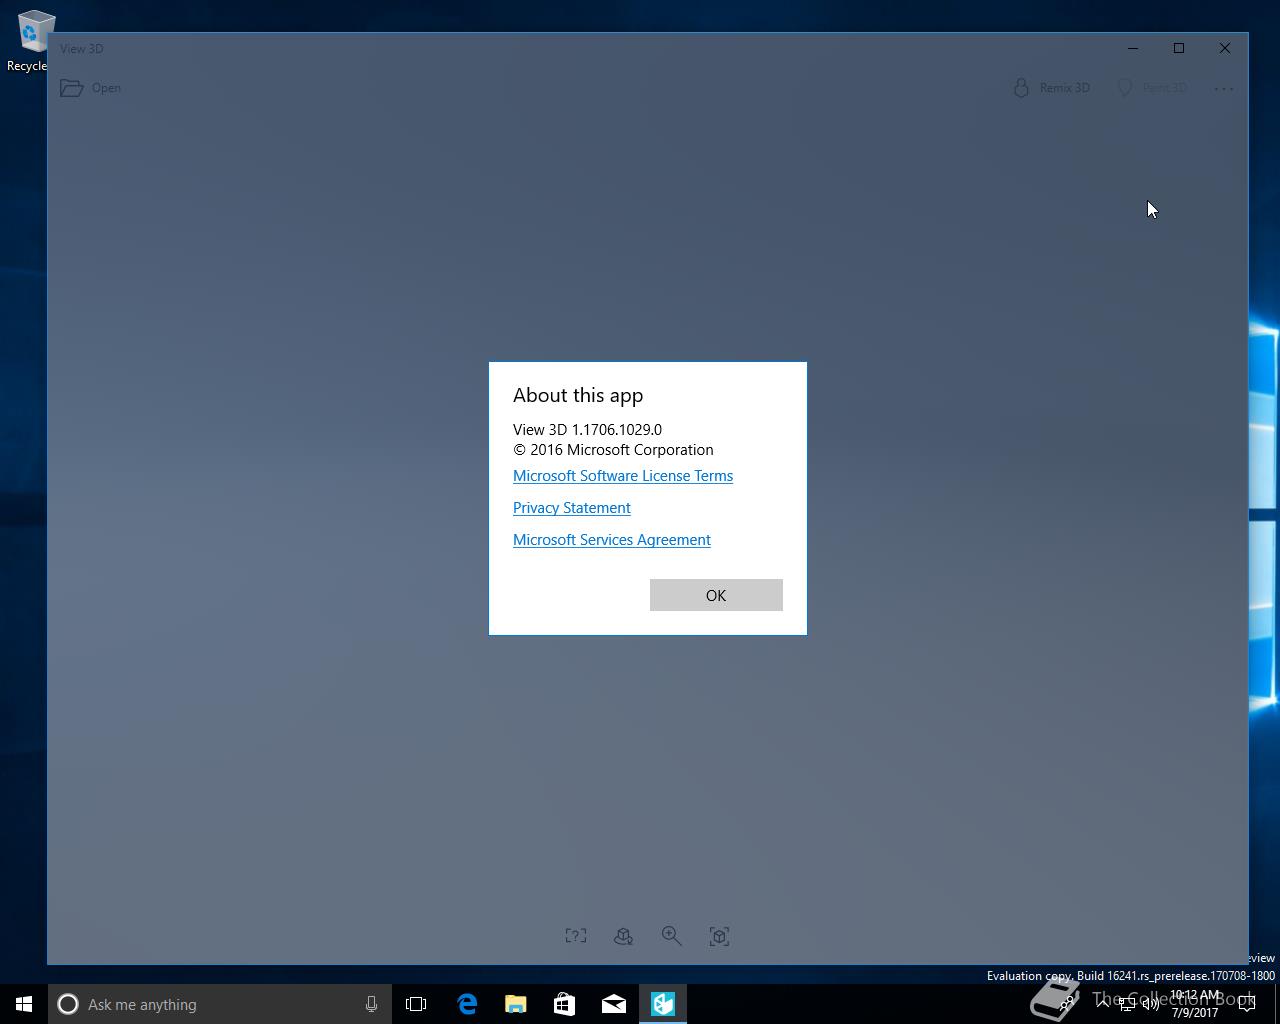Image resolution: width=1280 pixels, height=1024 pixels.
Task: Click the Cortana circle icon
Action: click(68, 1004)
